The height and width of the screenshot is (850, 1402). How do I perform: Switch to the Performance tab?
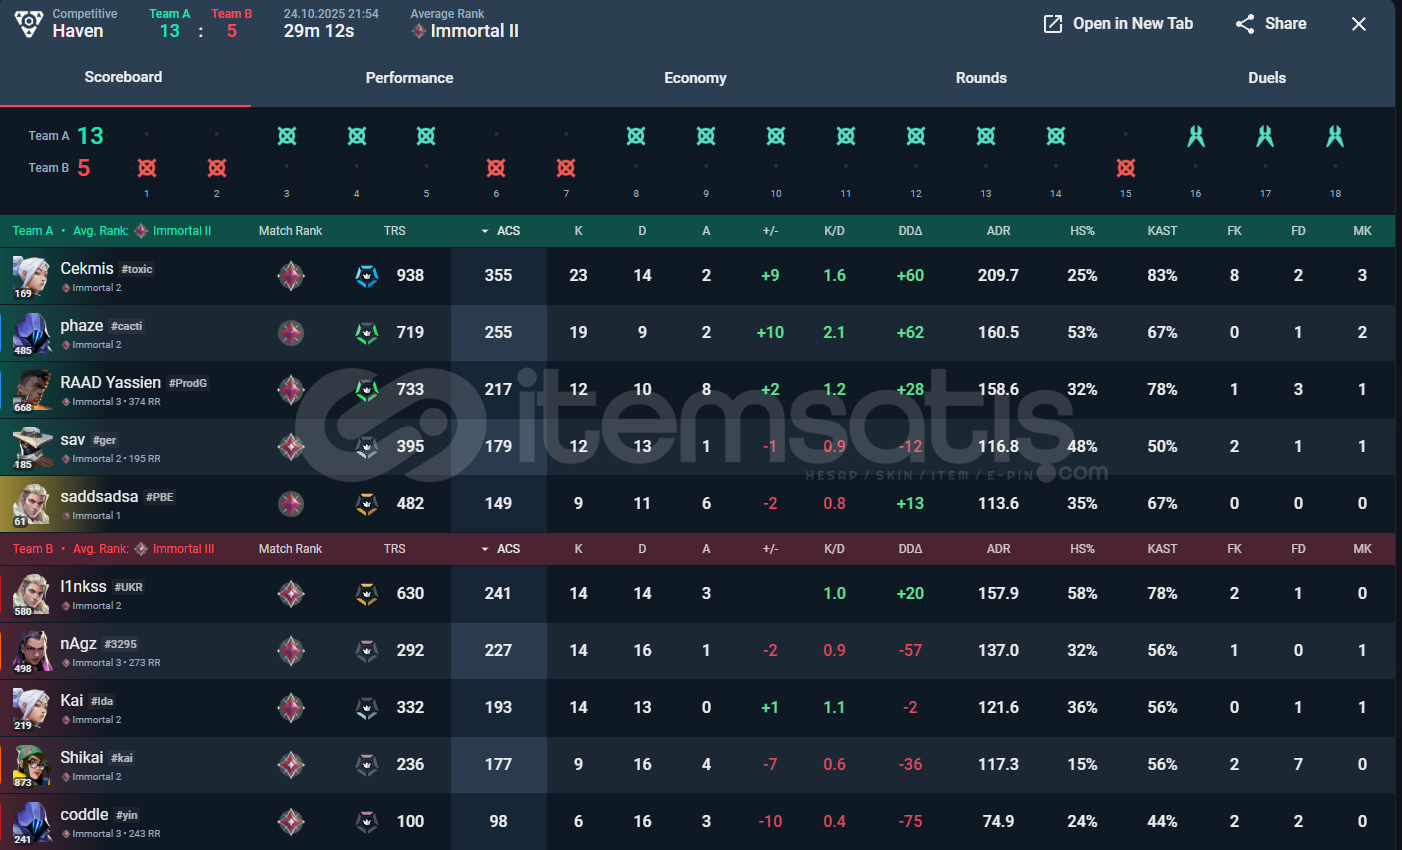409,78
